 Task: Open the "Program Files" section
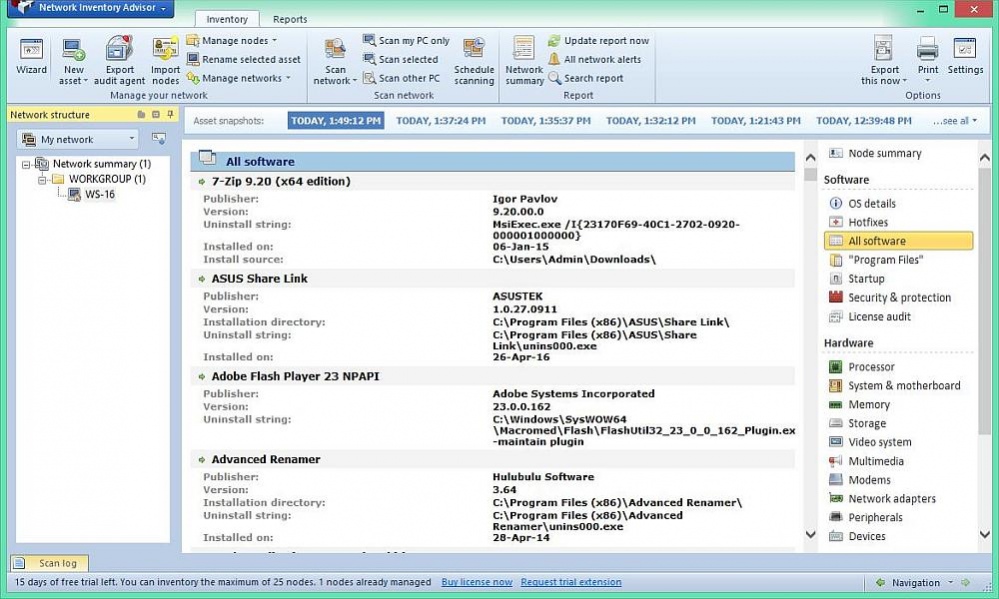(x=876, y=260)
